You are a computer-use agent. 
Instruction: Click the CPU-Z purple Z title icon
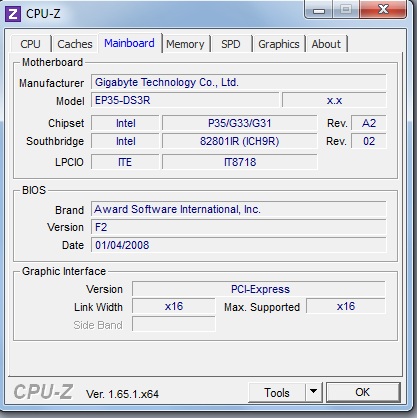pyautogui.click(x=13, y=14)
